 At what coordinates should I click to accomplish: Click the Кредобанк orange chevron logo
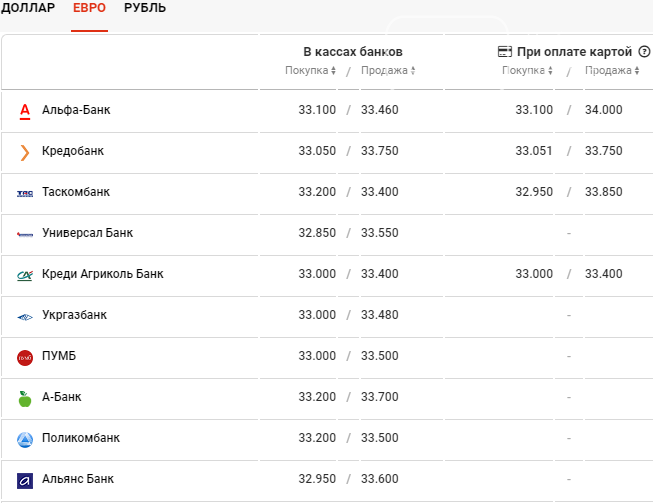pyautogui.click(x=25, y=152)
